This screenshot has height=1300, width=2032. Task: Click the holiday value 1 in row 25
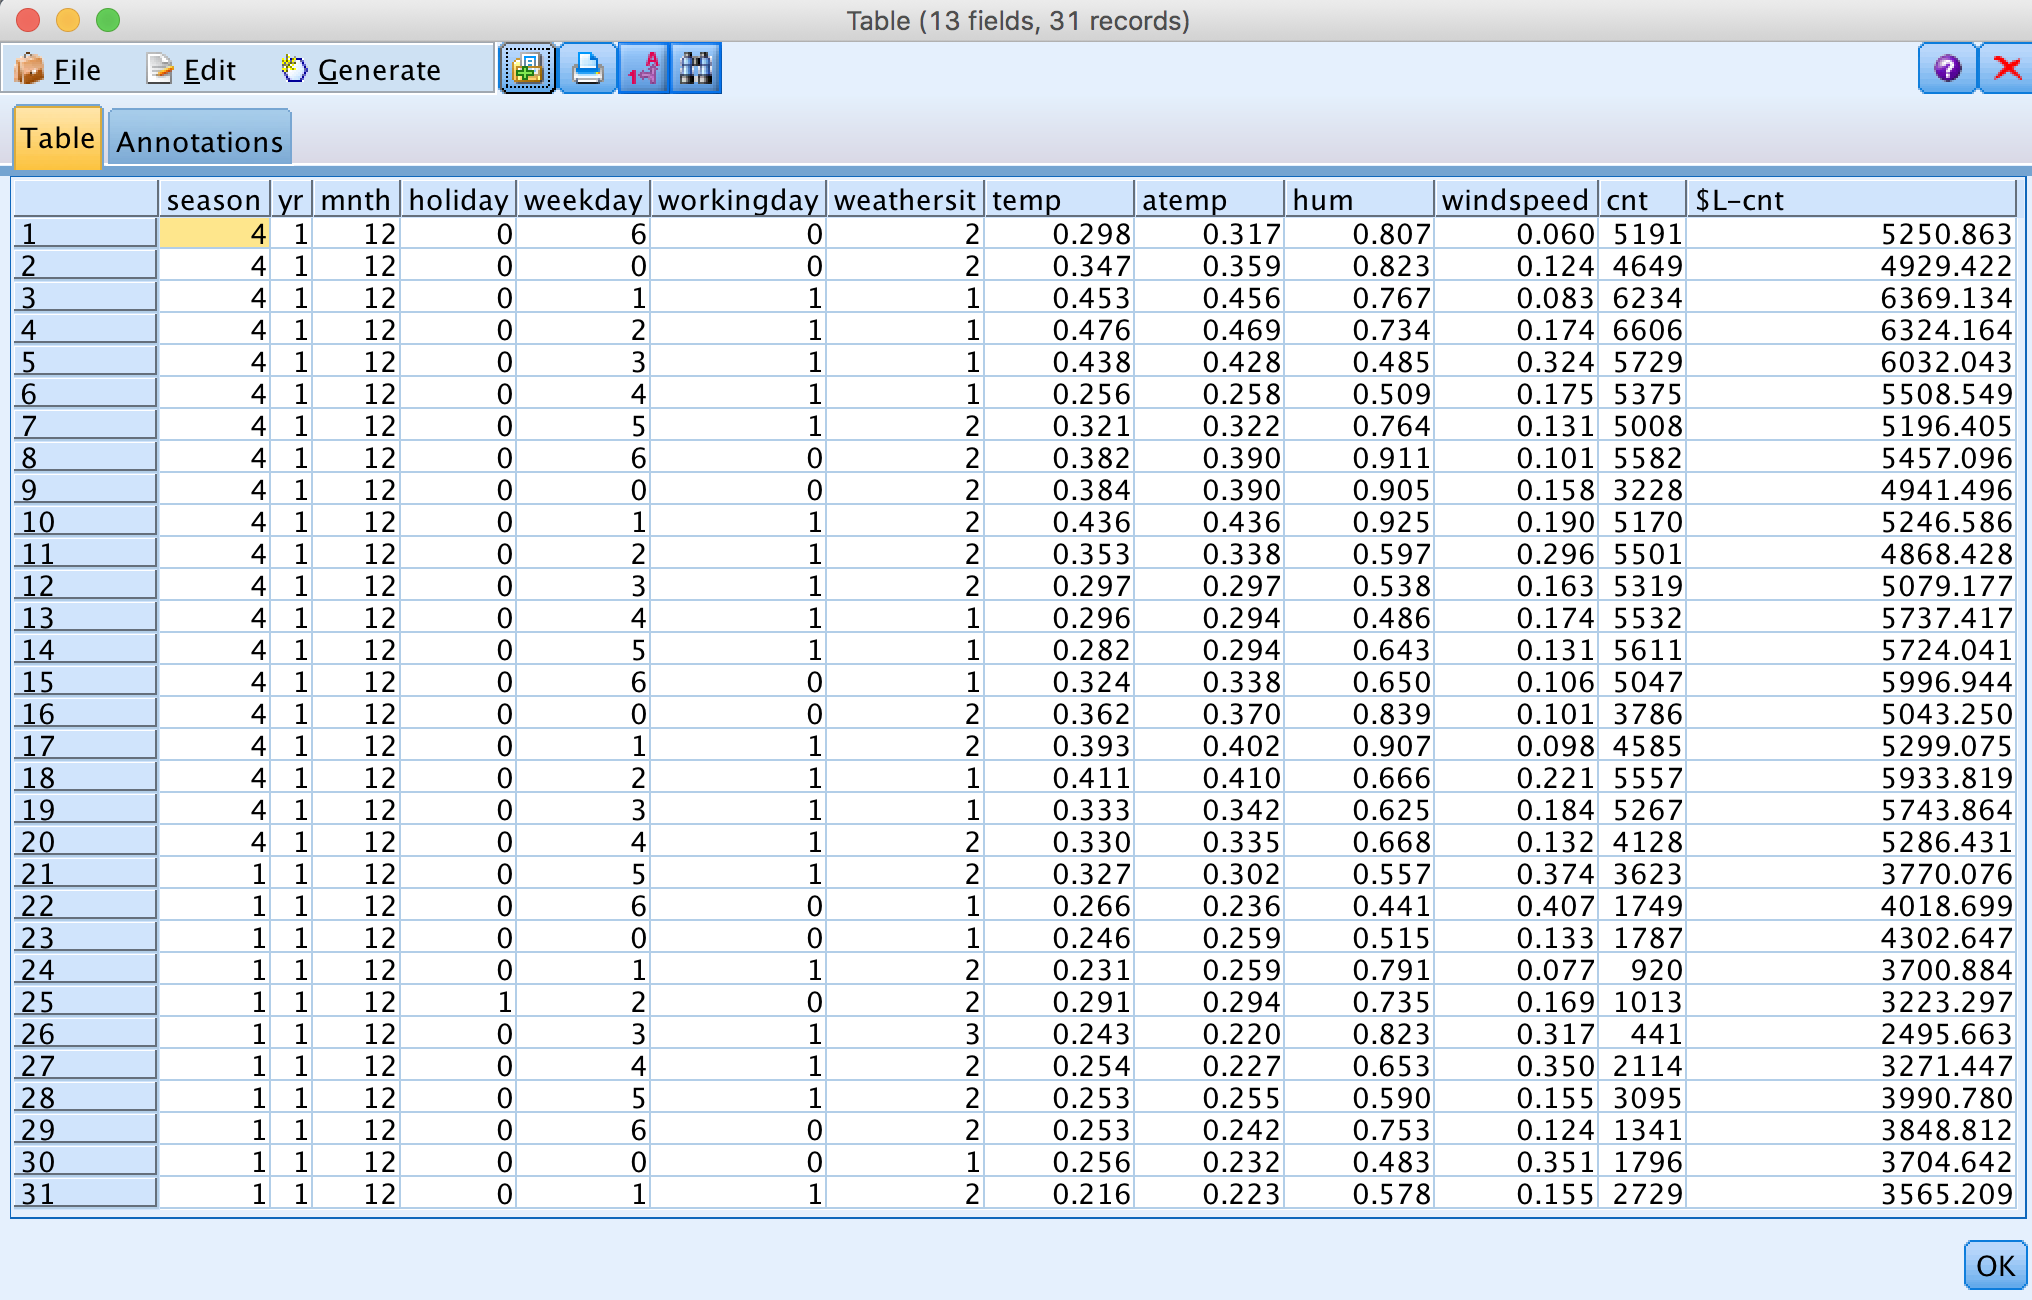[x=505, y=1002]
